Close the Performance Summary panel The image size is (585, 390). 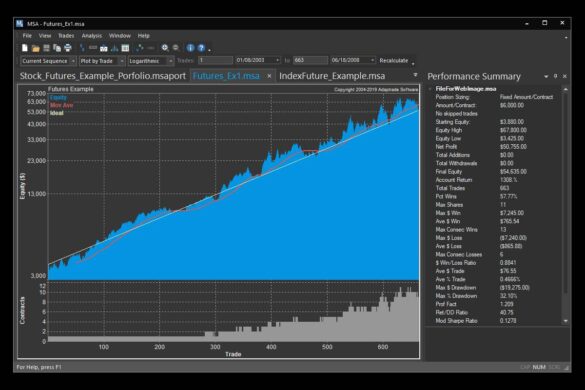[565, 76]
